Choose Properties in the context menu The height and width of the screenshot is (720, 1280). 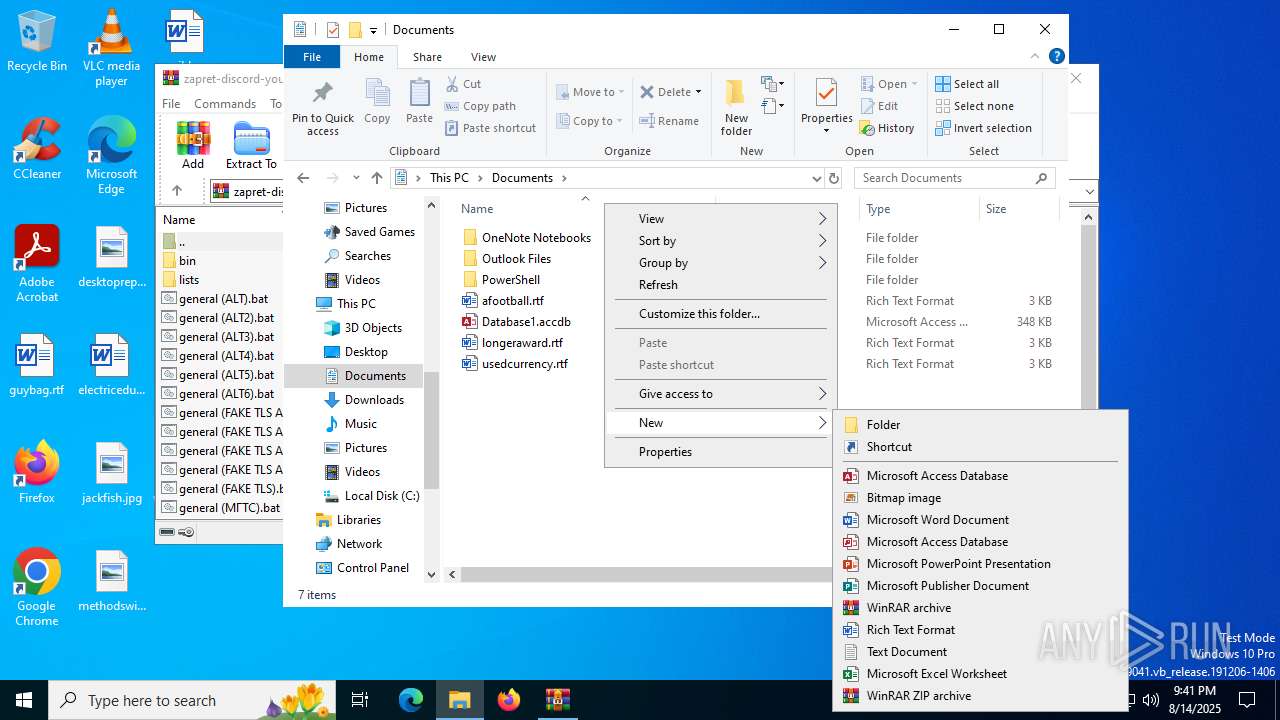(720, 452)
